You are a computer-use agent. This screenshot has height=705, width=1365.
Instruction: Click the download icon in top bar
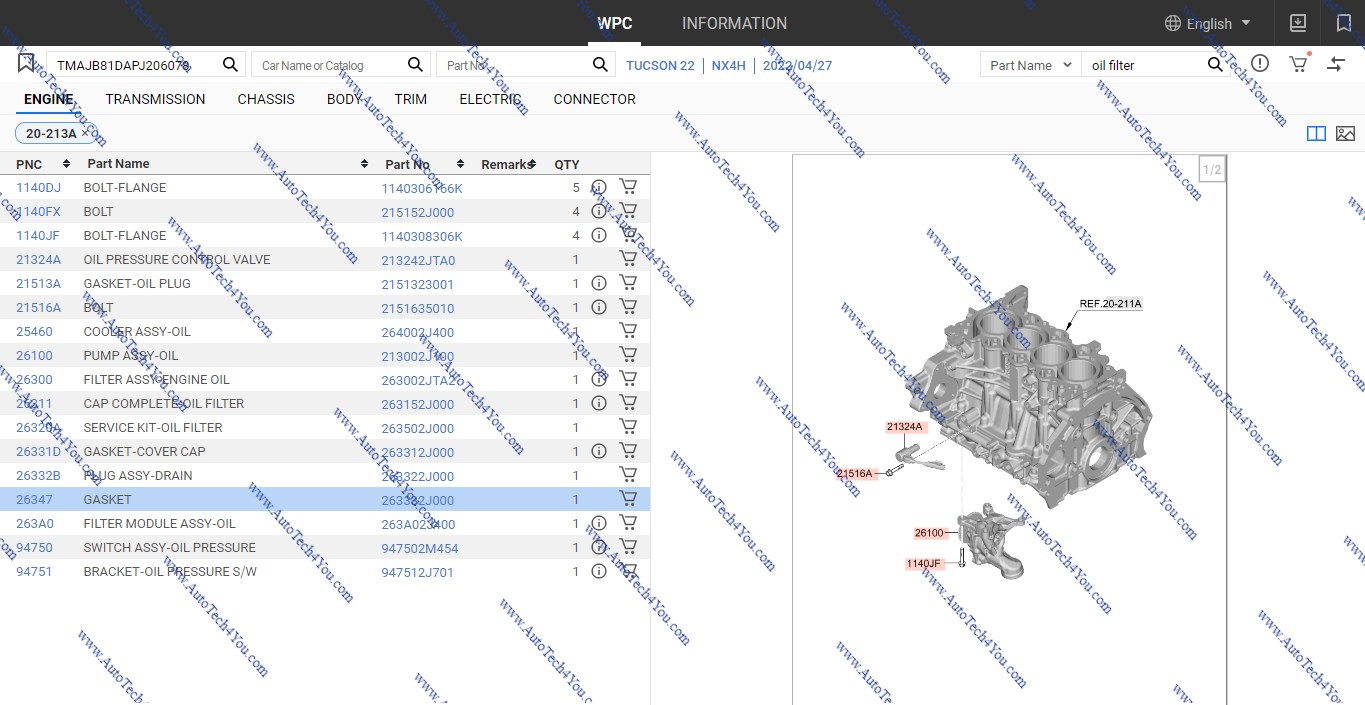click(1298, 23)
